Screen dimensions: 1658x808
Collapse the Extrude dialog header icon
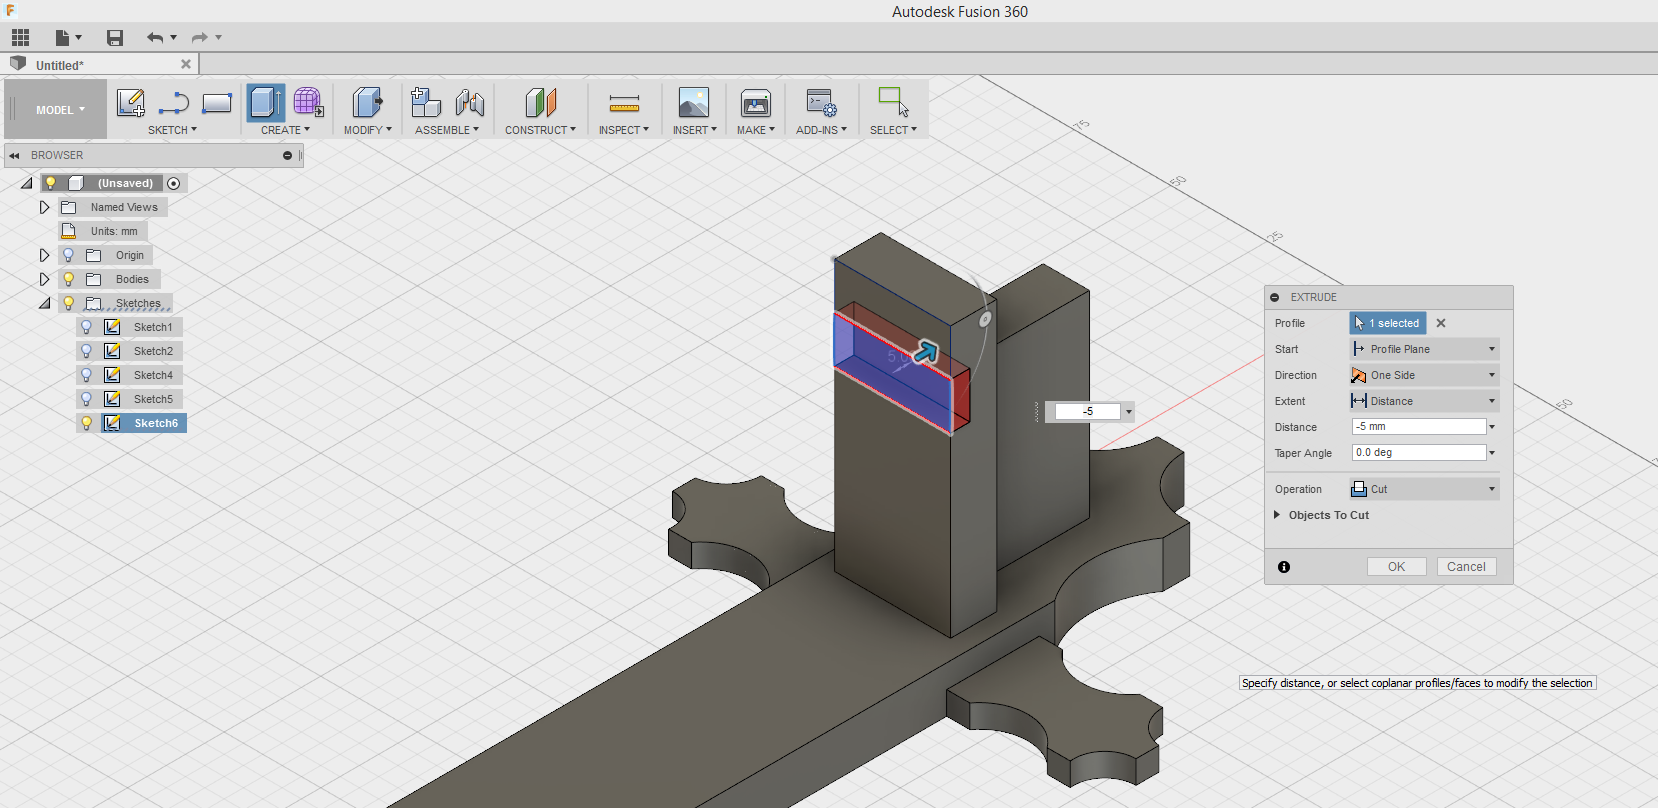(x=1275, y=297)
